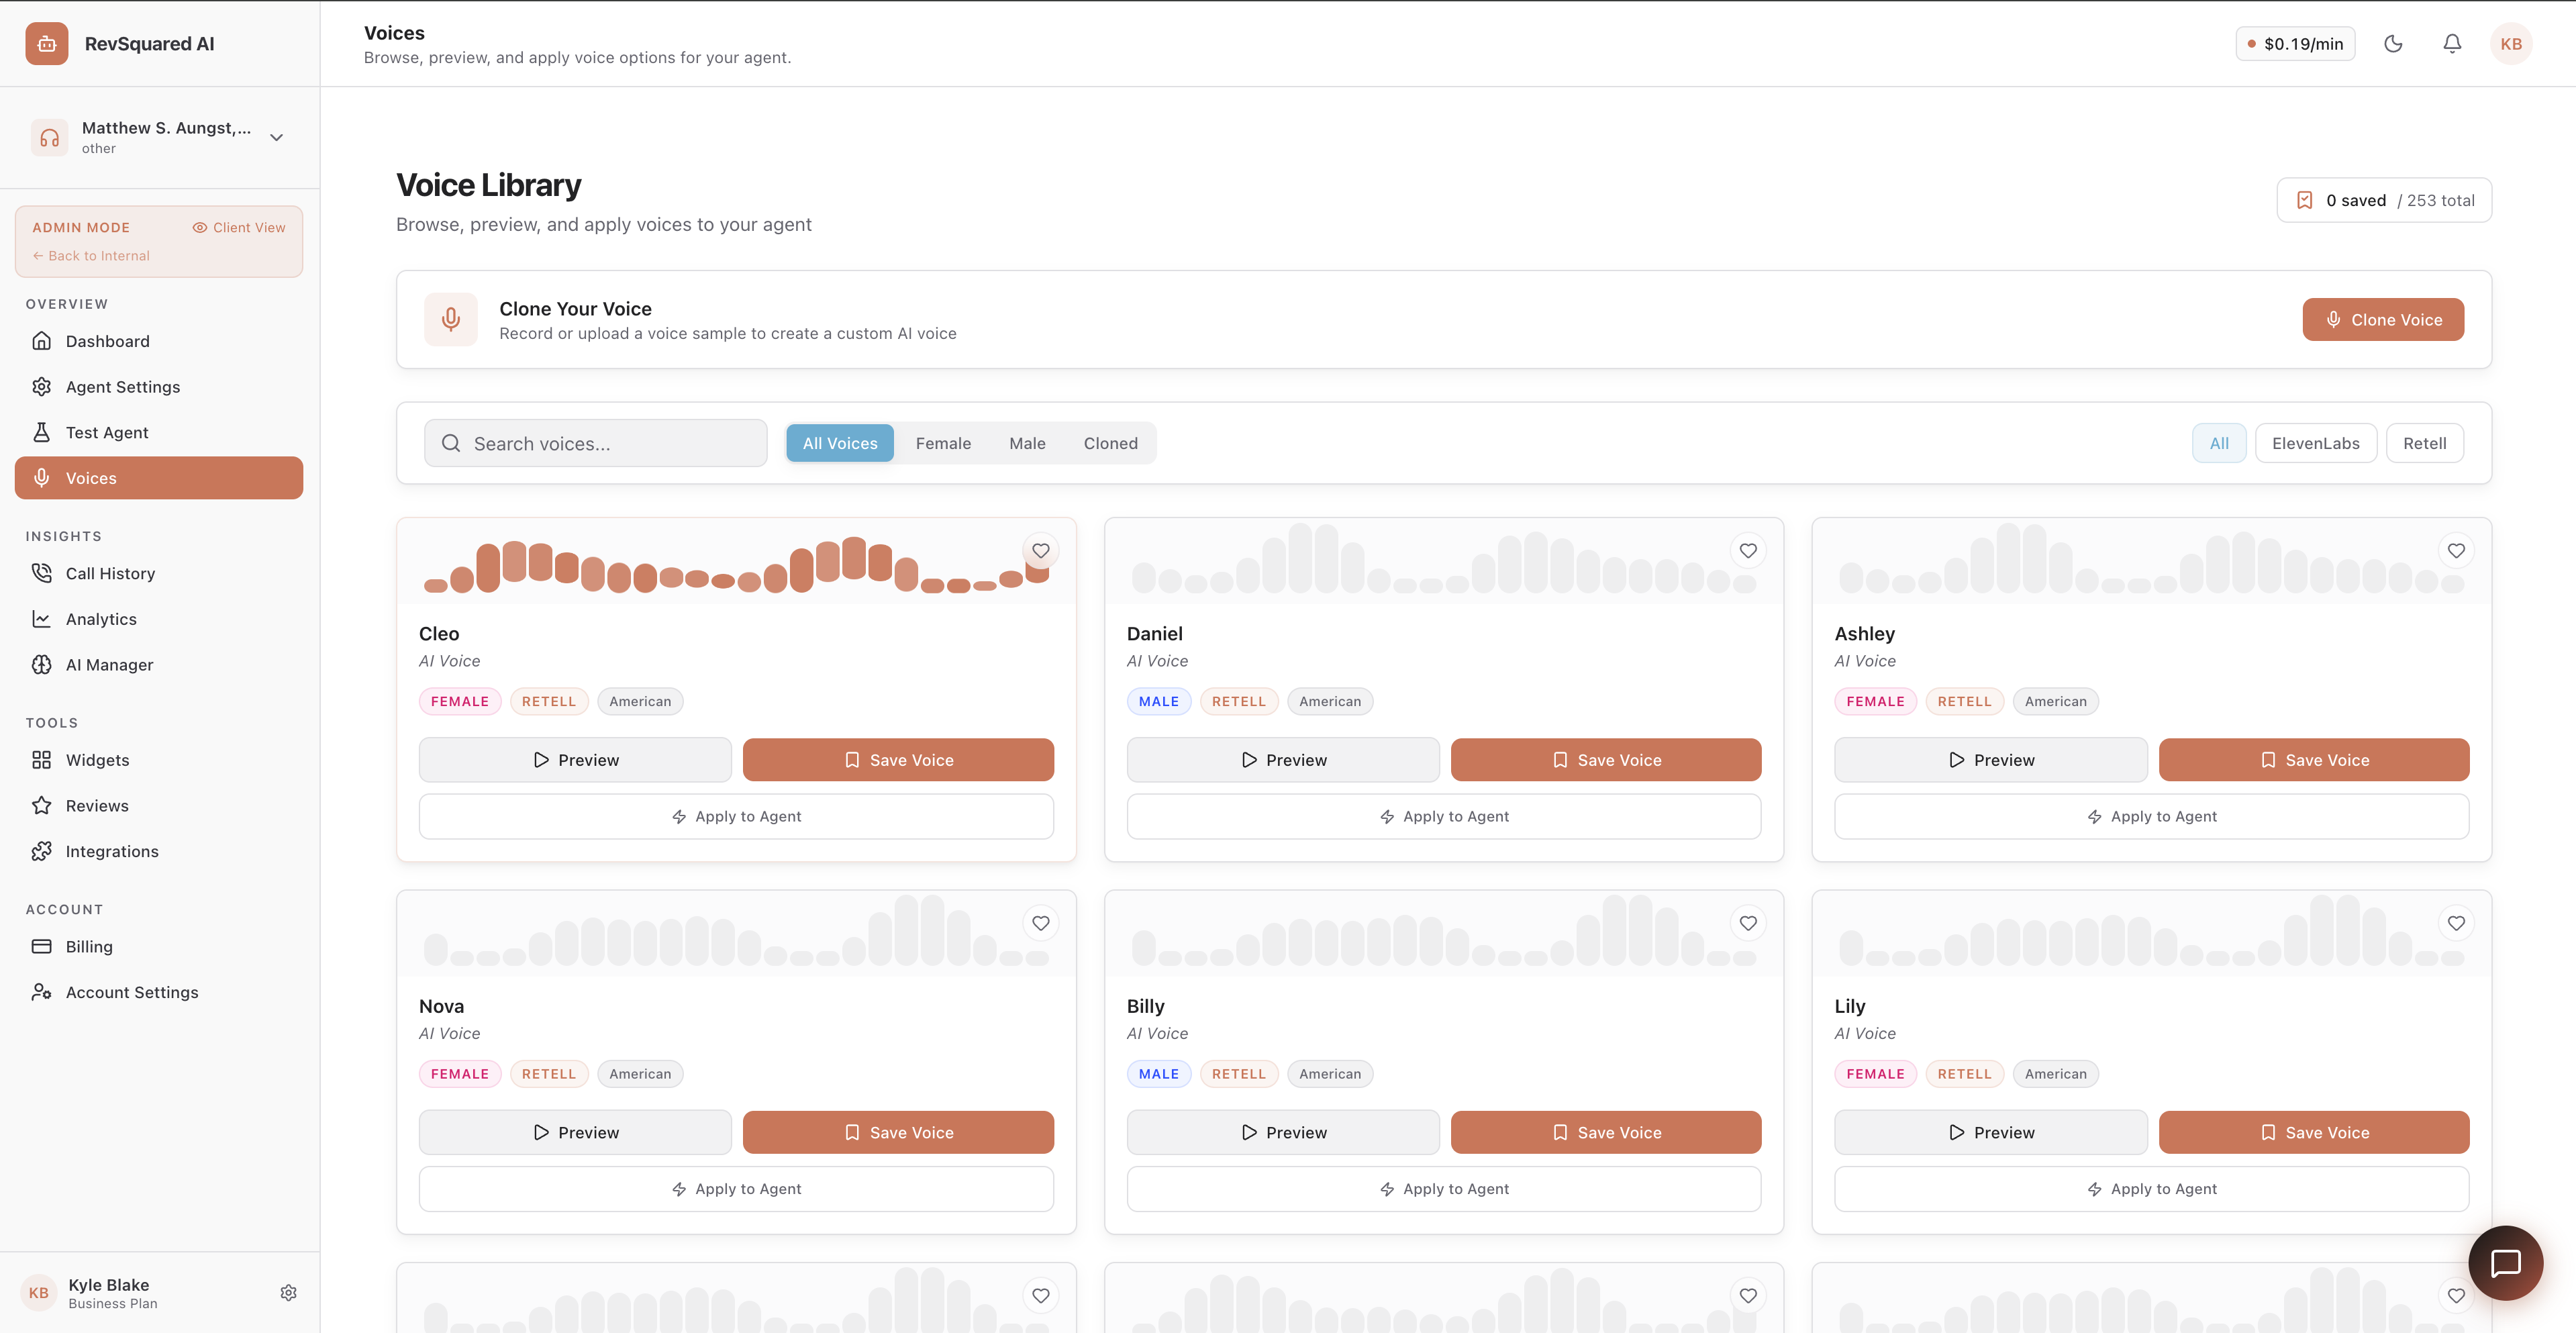The image size is (2576, 1333).
Task: Preview the Ashley voice
Action: click(1991, 760)
